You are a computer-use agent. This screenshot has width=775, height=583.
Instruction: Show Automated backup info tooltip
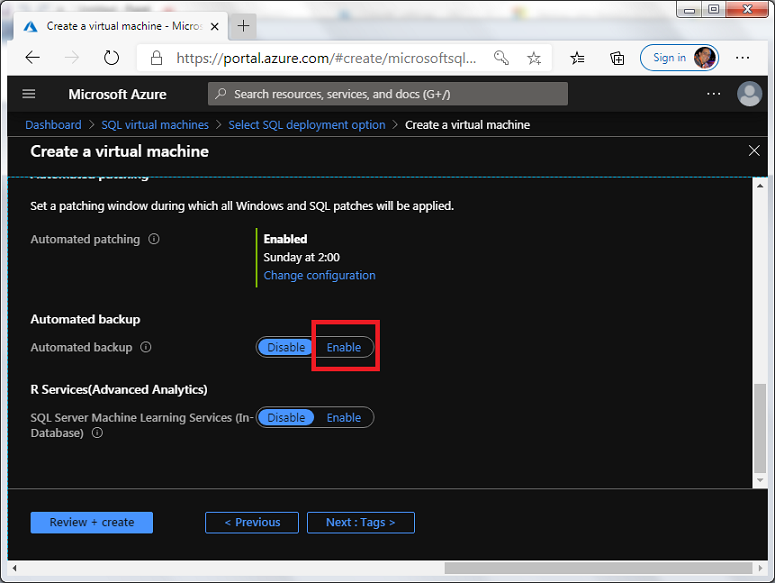(146, 347)
